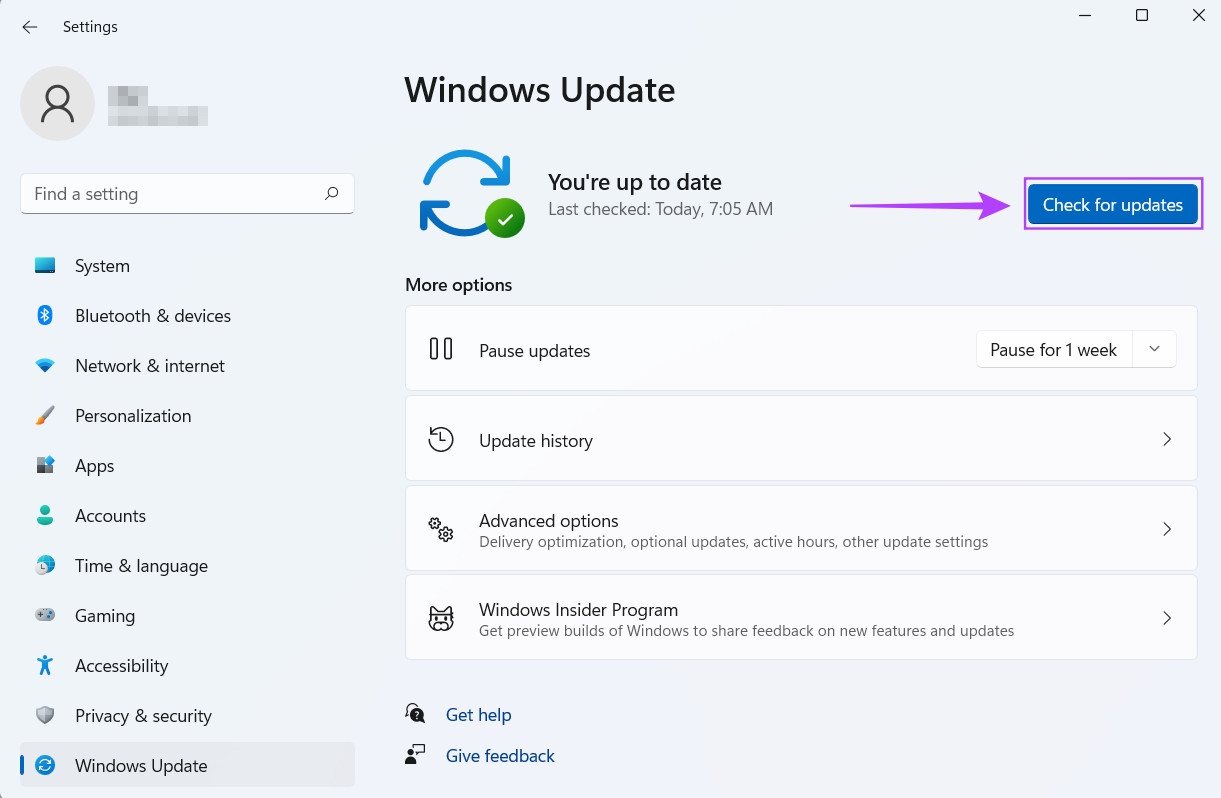The width and height of the screenshot is (1221, 798).
Task: Click the Advanced options chevron arrow
Action: [1166, 529]
